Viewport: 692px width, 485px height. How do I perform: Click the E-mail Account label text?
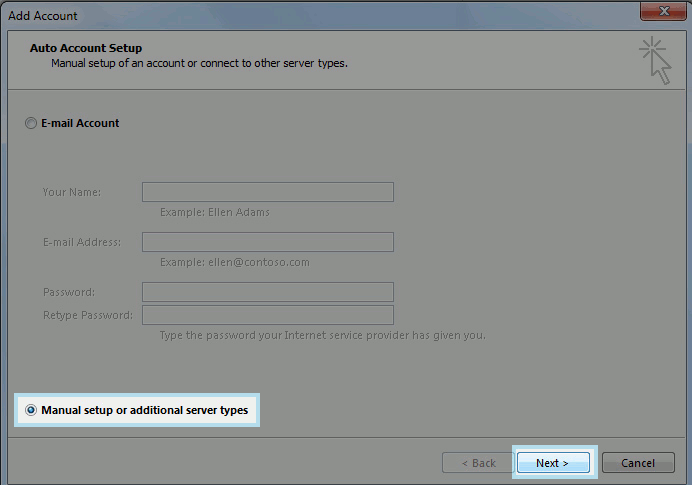[x=80, y=123]
